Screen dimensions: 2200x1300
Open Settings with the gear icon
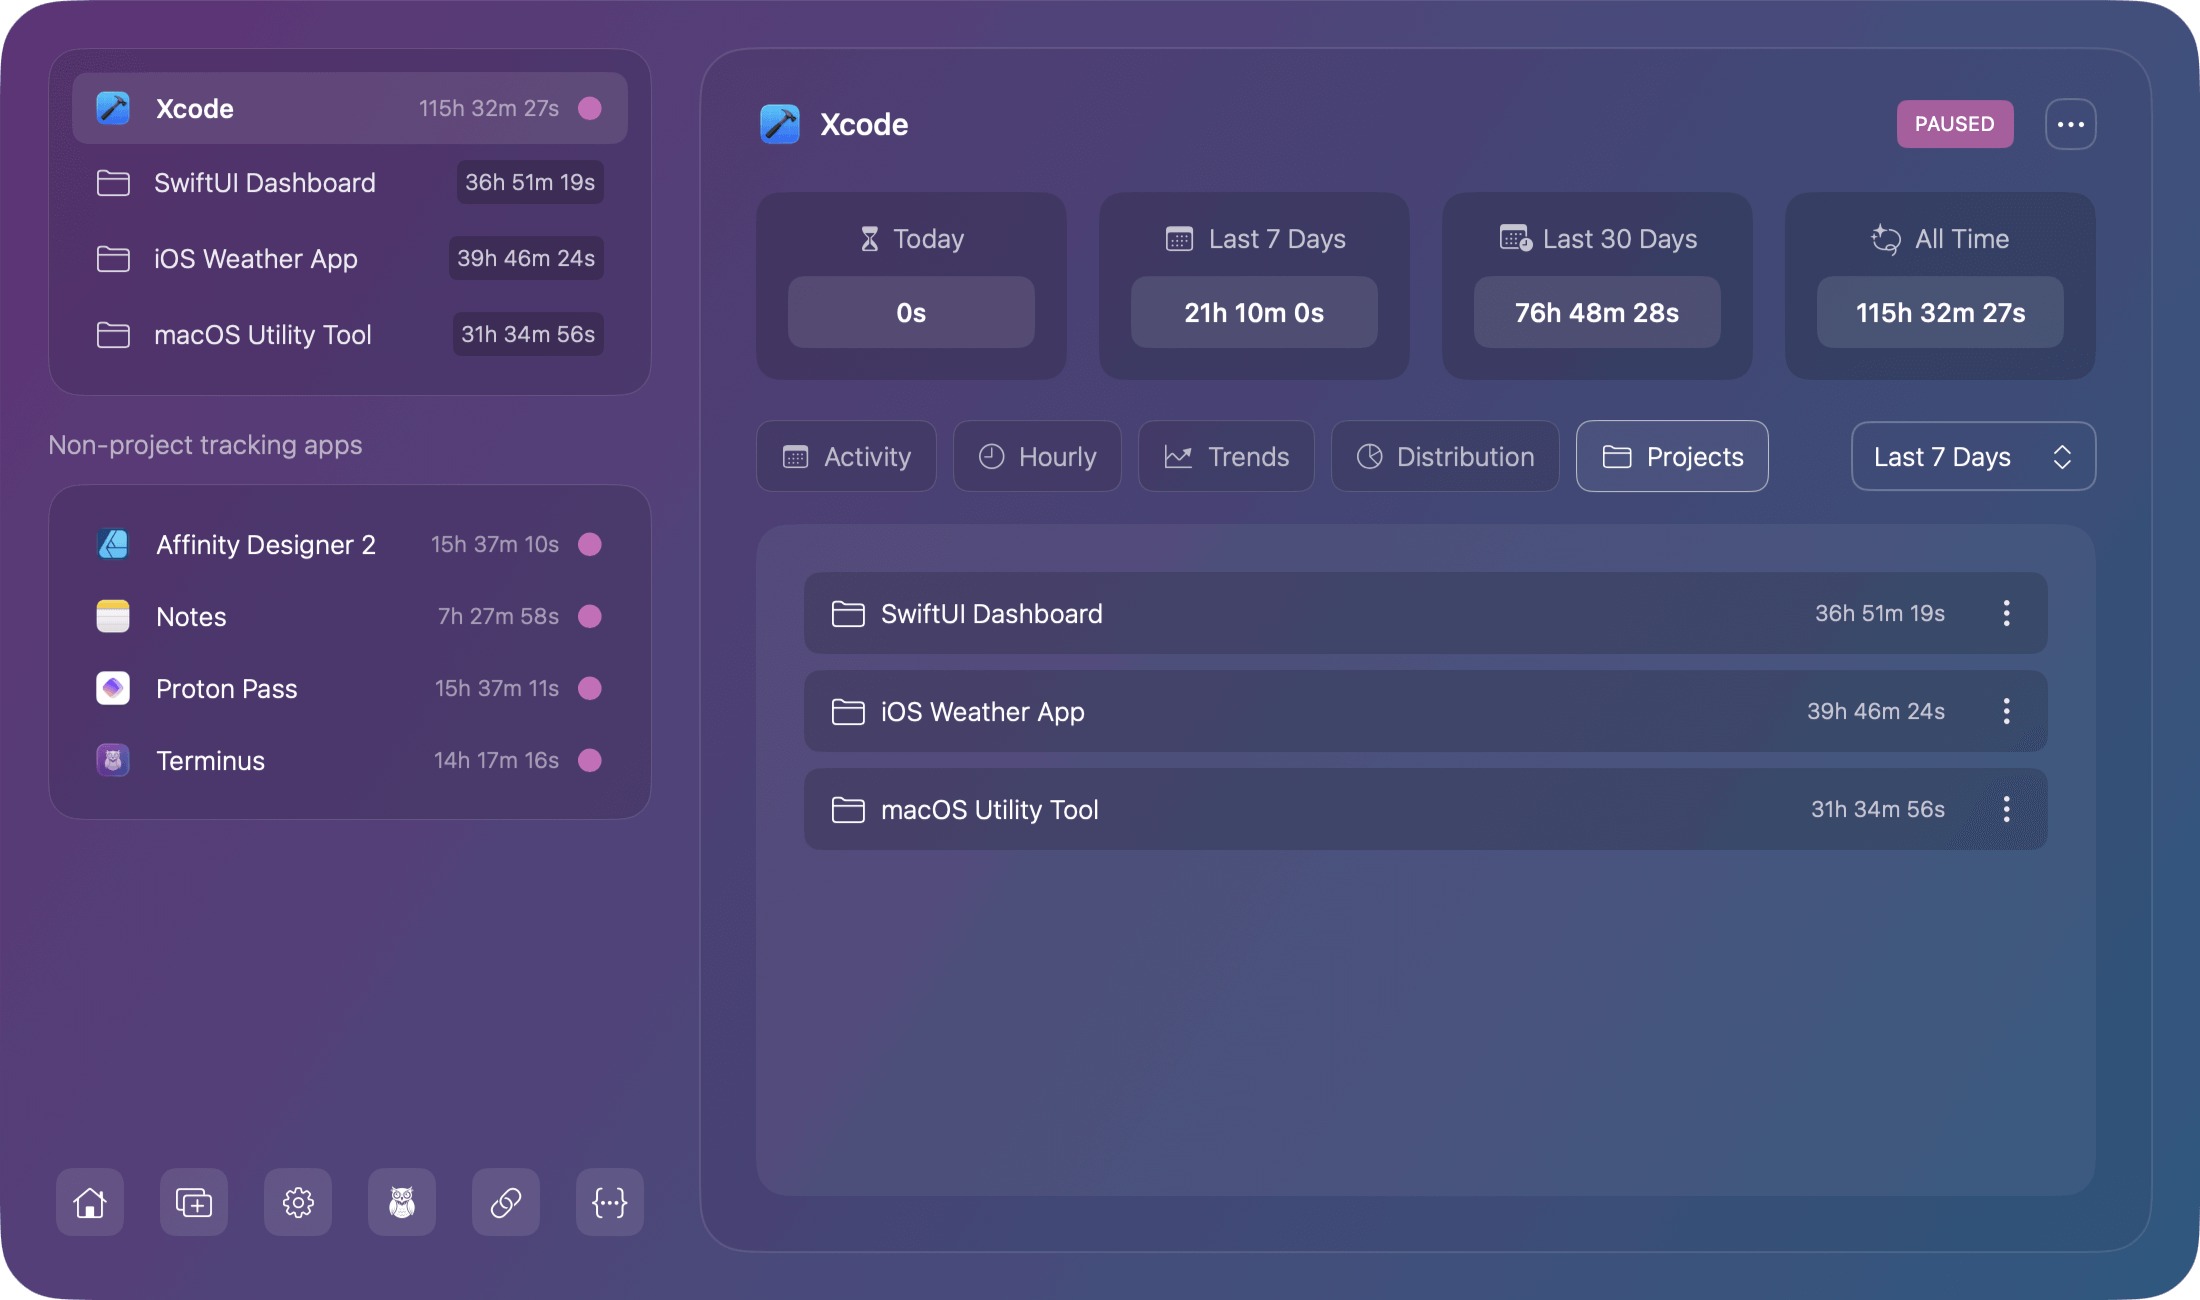[x=297, y=1202]
